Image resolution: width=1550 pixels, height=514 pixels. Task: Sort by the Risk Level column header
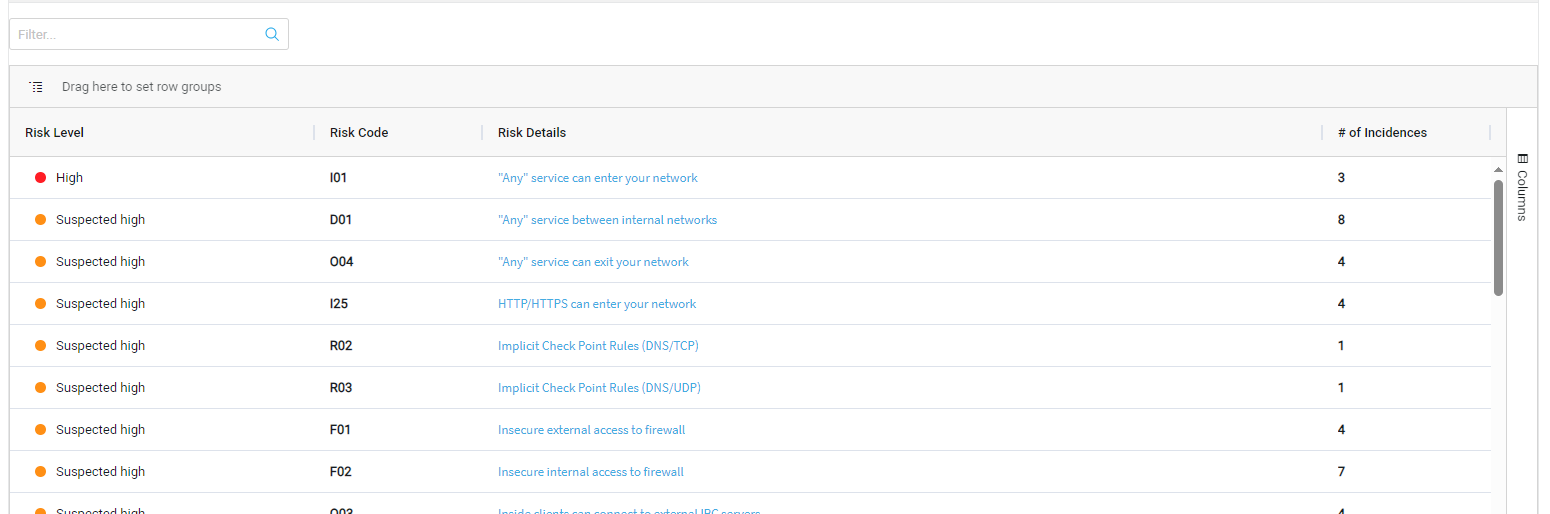click(55, 133)
